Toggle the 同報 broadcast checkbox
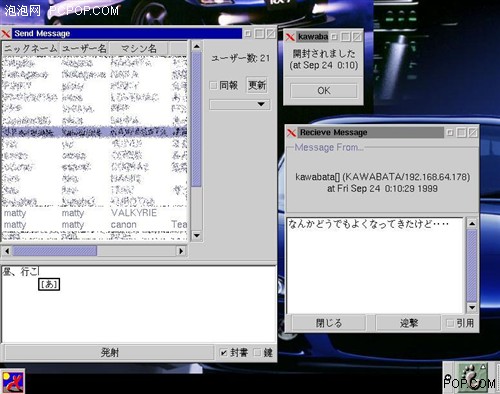Viewport: 500px width, 394px height. coord(213,86)
